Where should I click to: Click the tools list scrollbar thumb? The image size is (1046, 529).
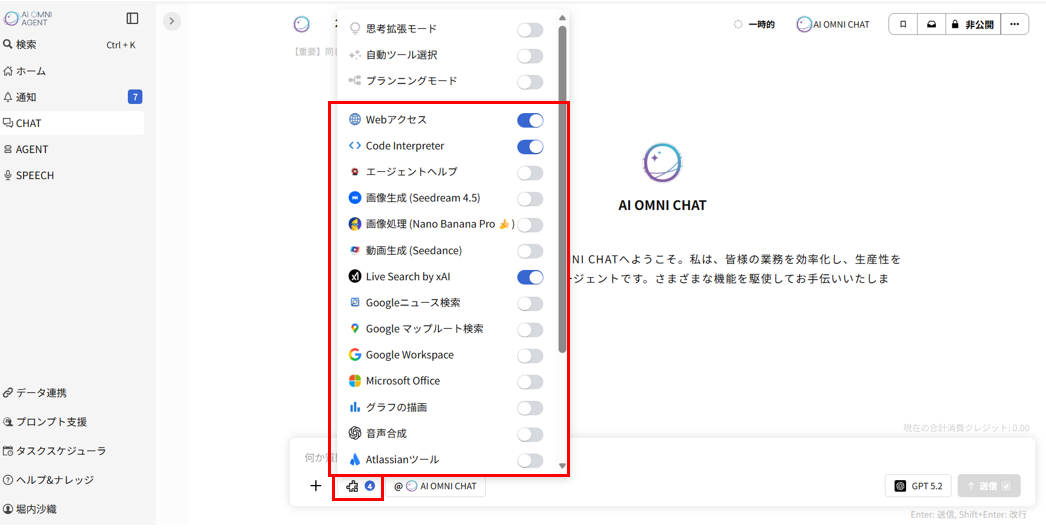click(x=562, y=189)
